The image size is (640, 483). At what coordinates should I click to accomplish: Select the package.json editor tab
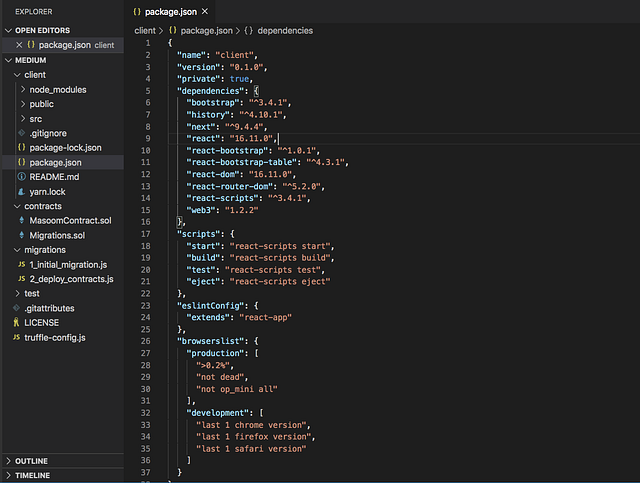point(171,10)
